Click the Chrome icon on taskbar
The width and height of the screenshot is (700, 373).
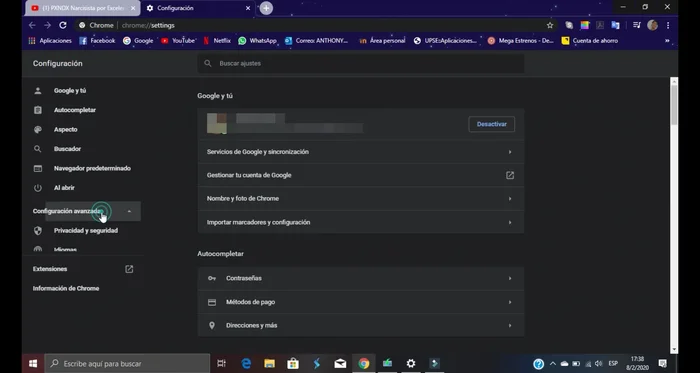(364, 364)
